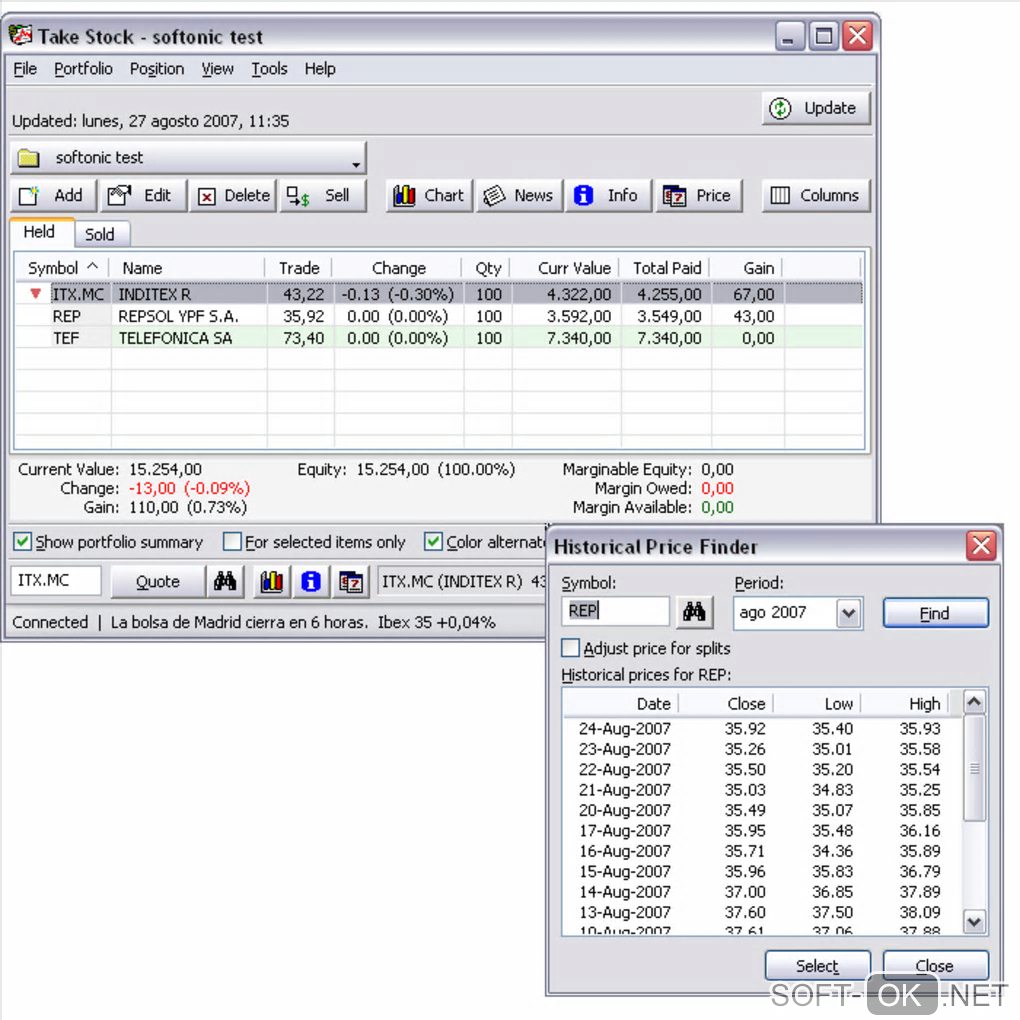1020x1020 pixels.
Task: Open the Tools menu
Action: pyautogui.click(x=269, y=68)
